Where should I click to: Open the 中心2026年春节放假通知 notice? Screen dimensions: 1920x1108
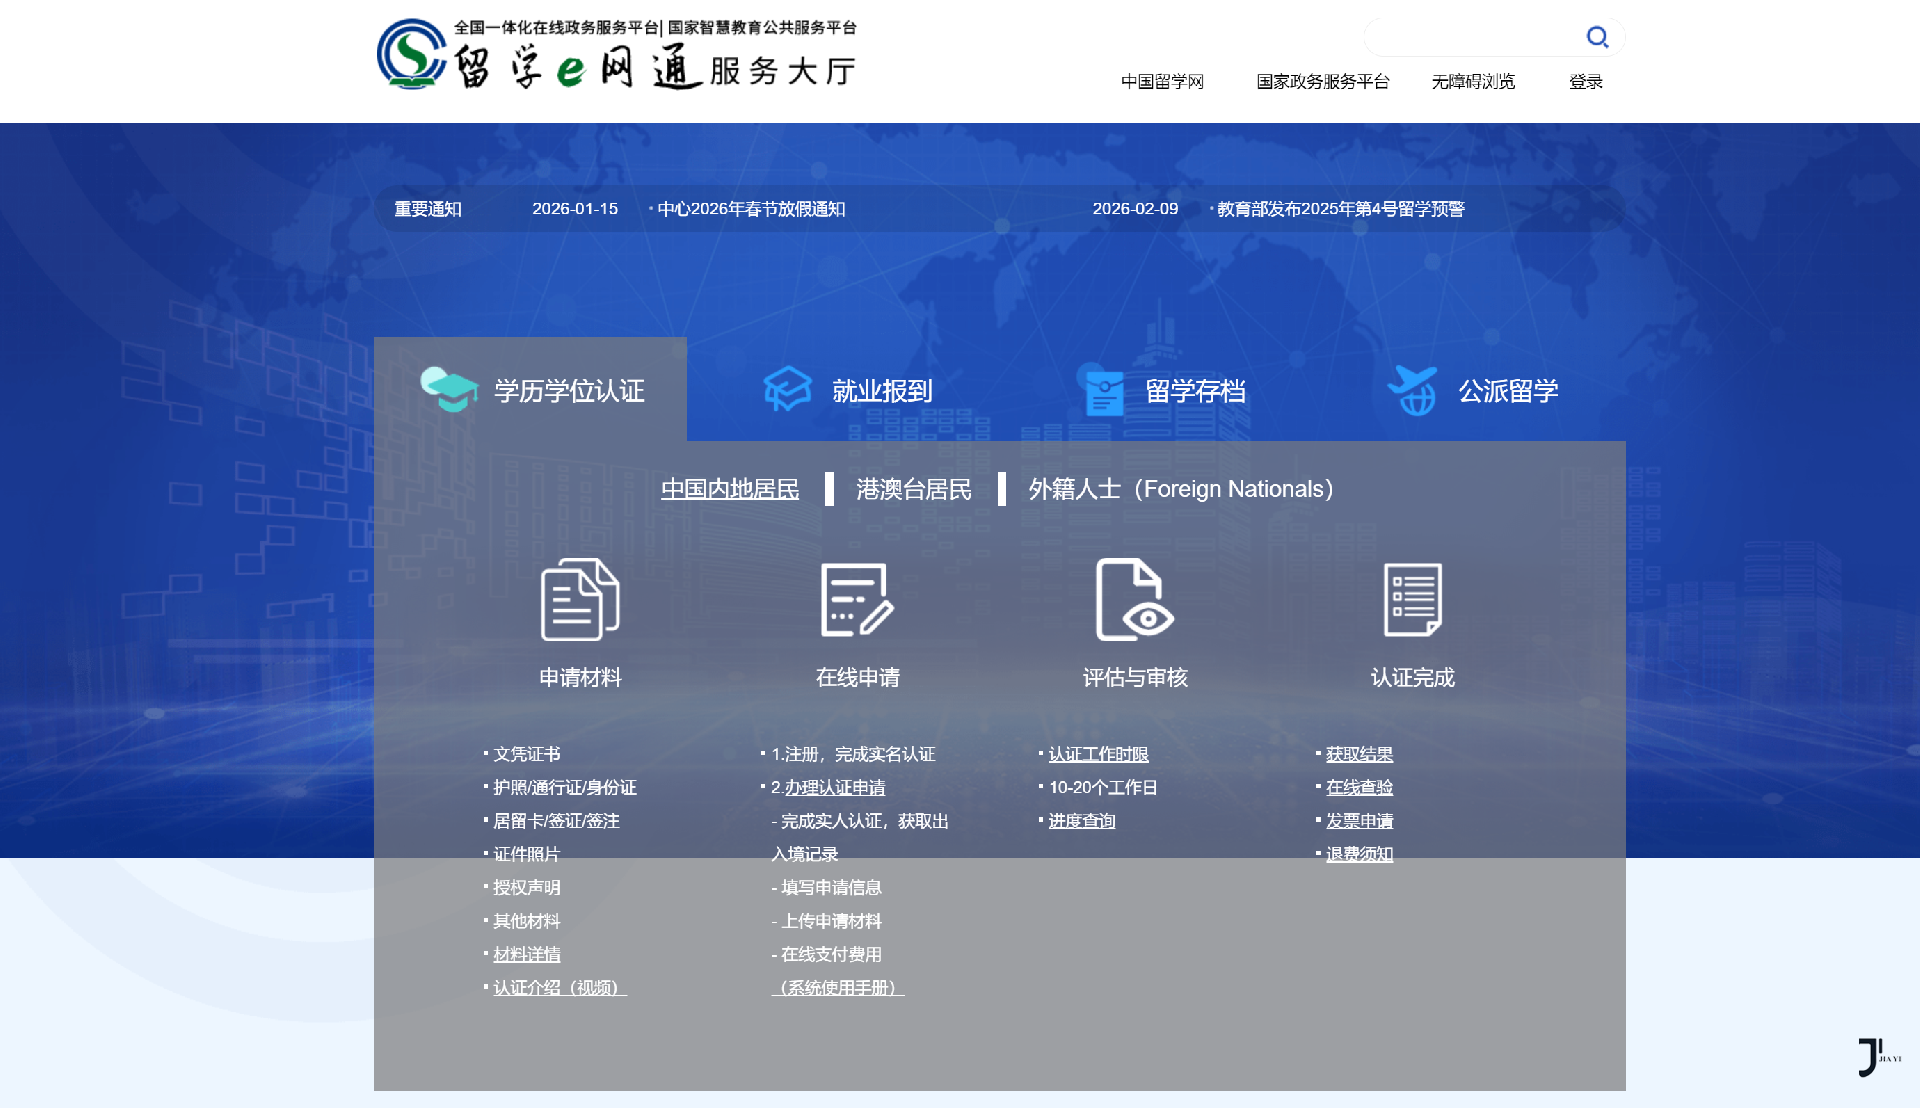pos(752,209)
